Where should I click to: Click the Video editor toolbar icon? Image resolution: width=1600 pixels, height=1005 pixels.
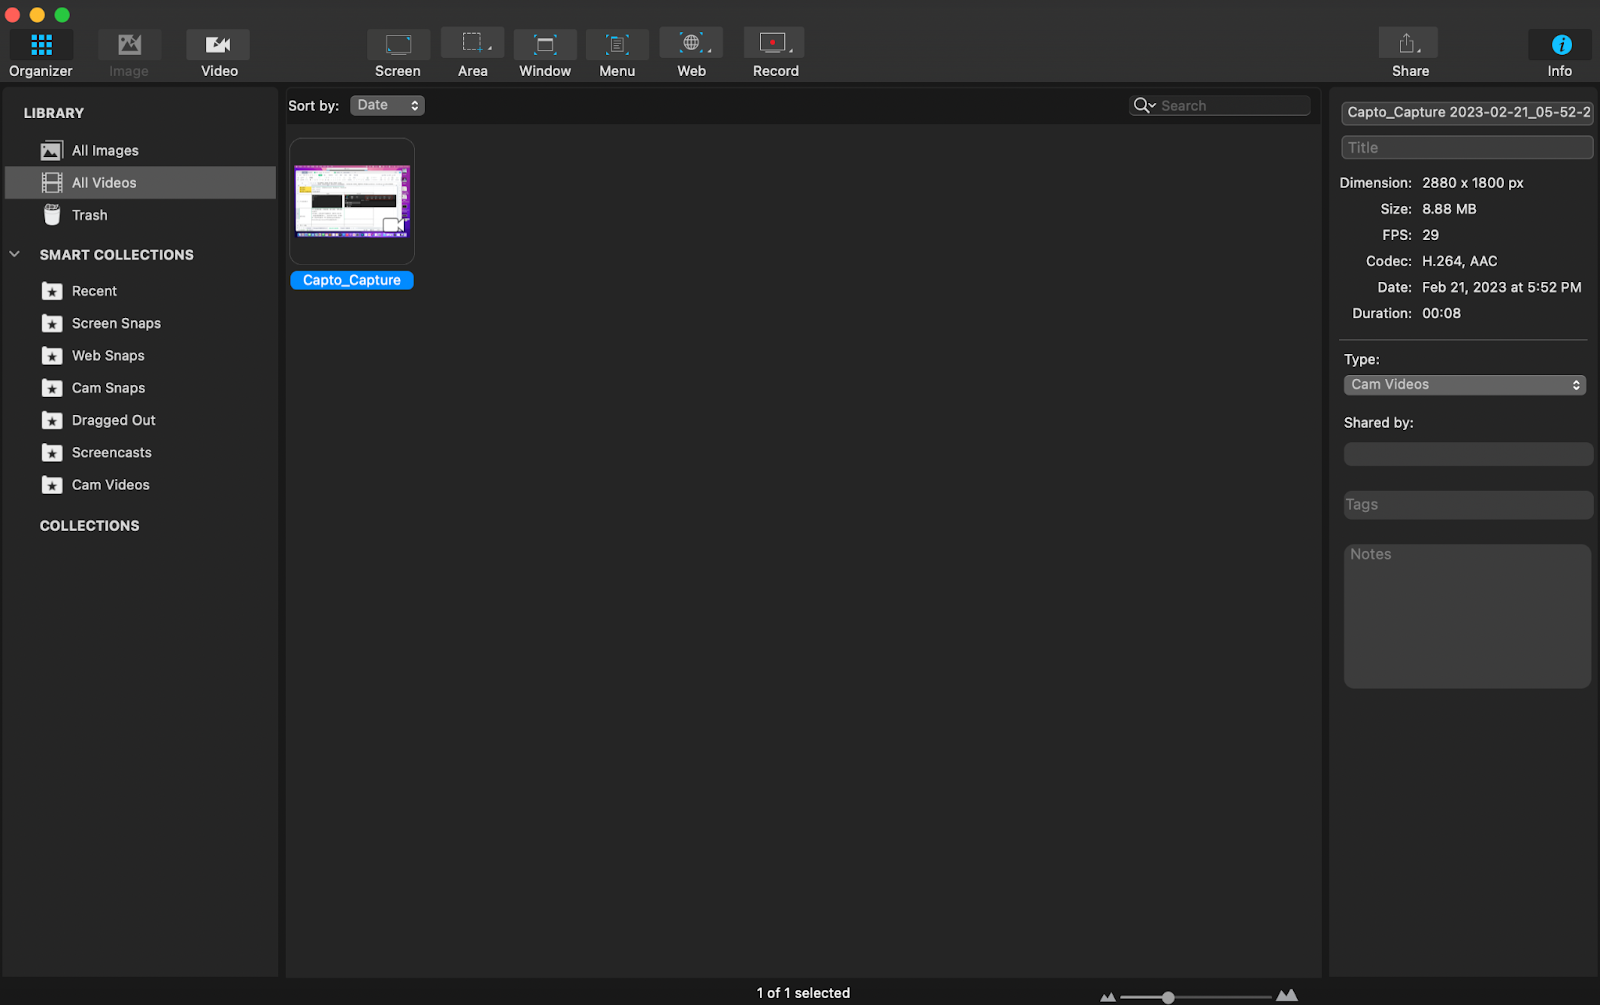pyautogui.click(x=218, y=45)
